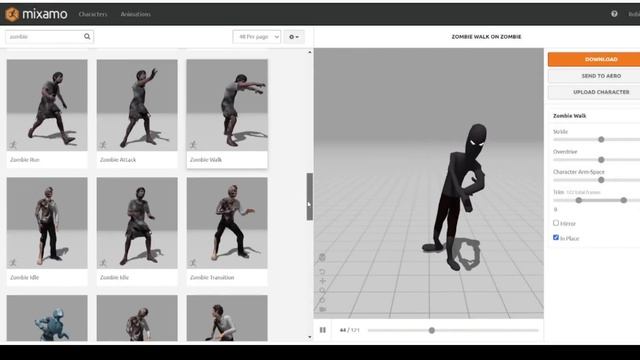Click the scrollbar down arrow
This screenshot has width=640, height=360.
pos(309,337)
